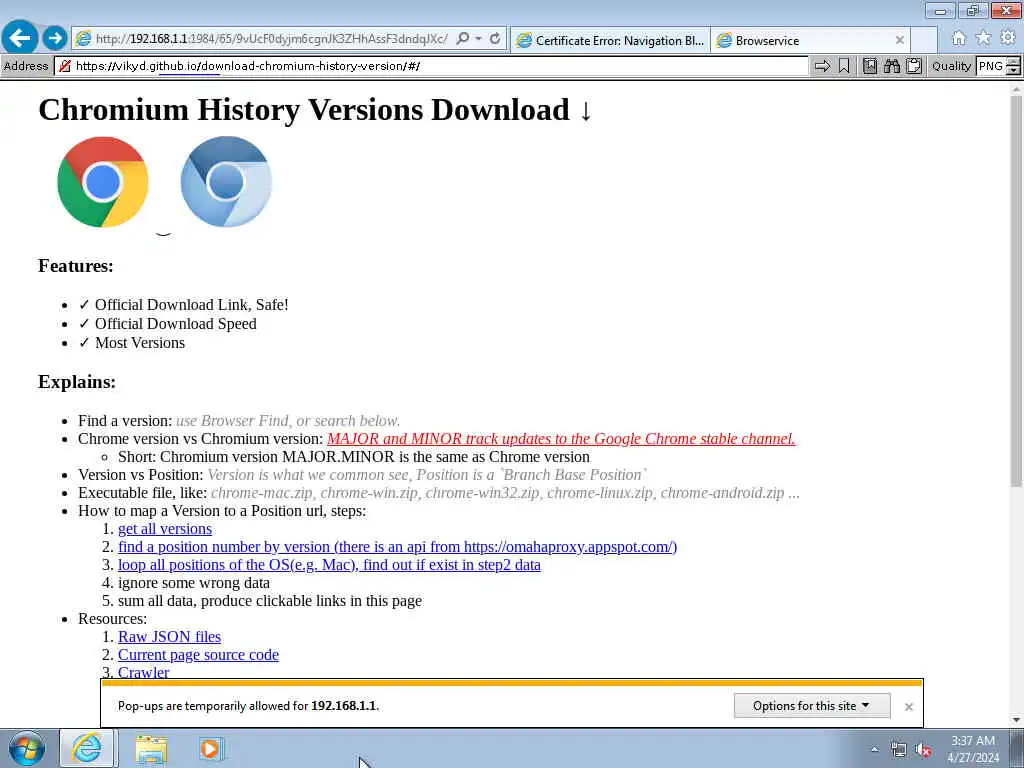Image resolution: width=1024 pixels, height=768 pixels.
Task: Click the IE page icon in URL bar
Action: pyautogui.click(x=83, y=39)
